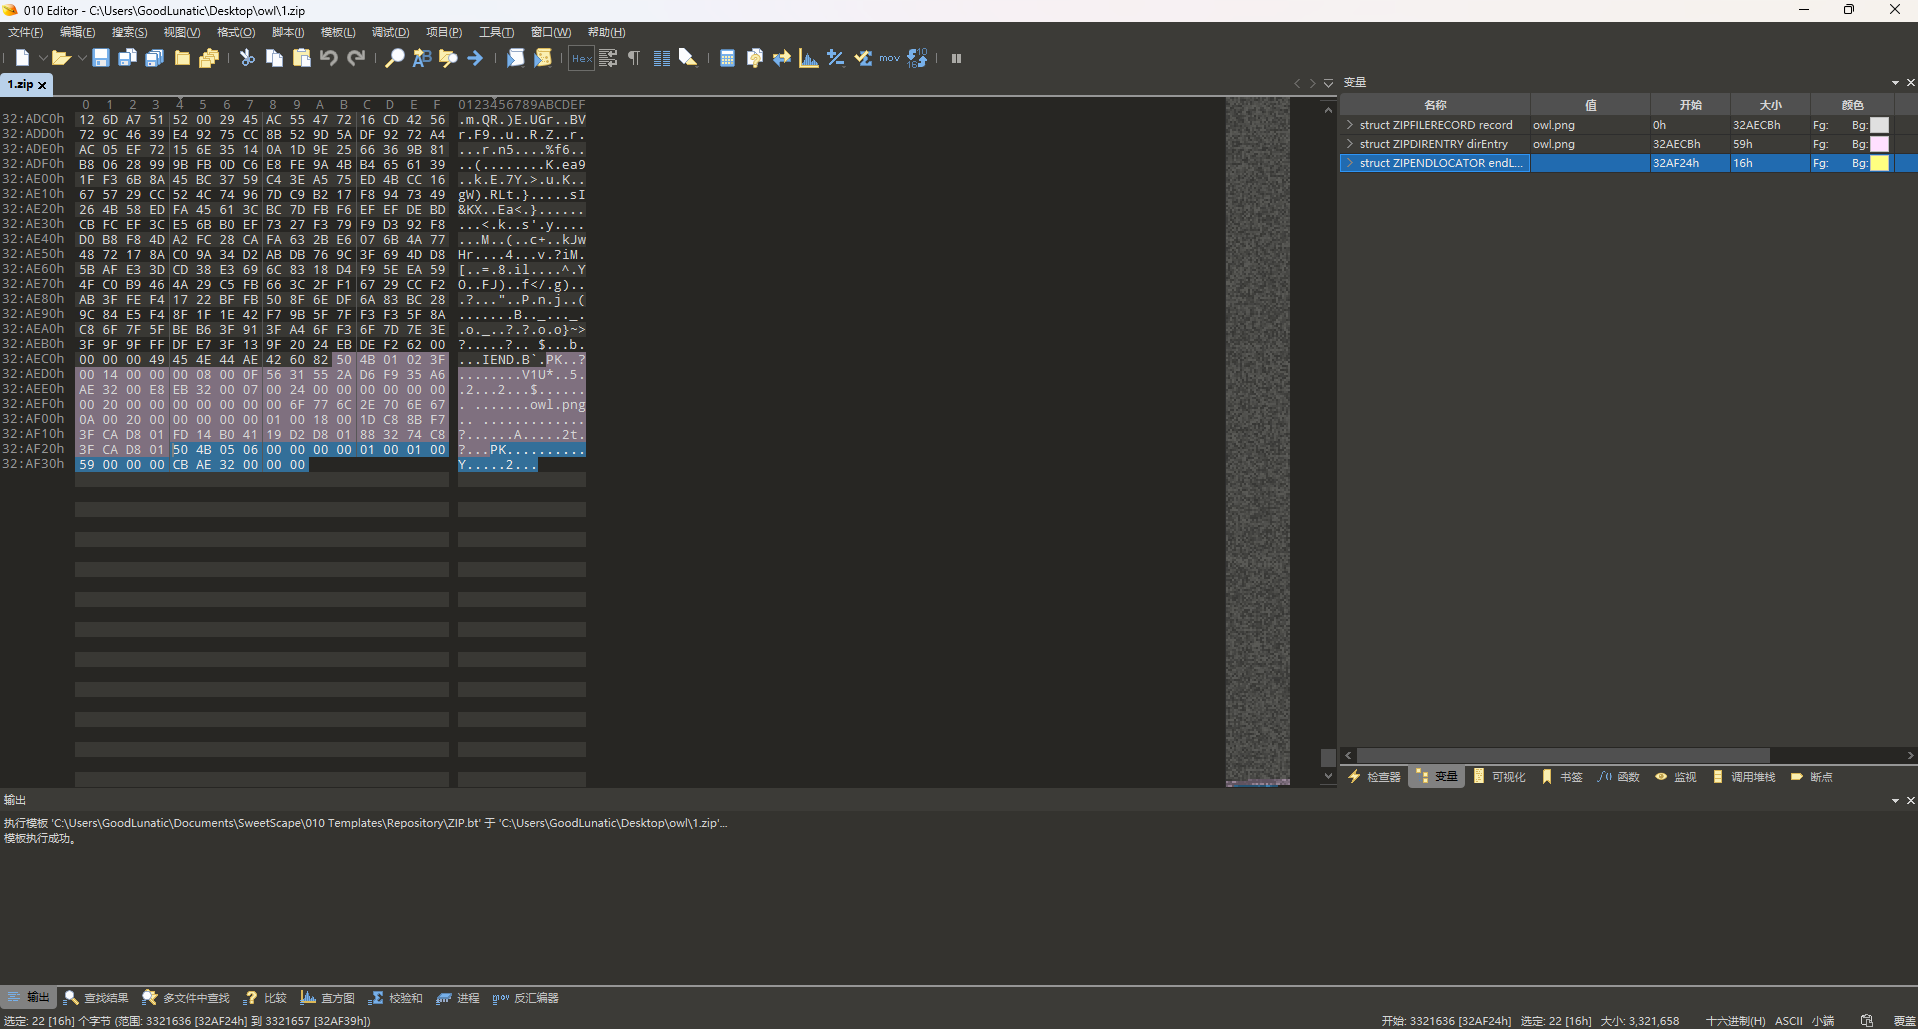The width and height of the screenshot is (1918, 1029).
Task: Switch to the 监视 panel tab
Action: pyautogui.click(x=1676, y=777)
